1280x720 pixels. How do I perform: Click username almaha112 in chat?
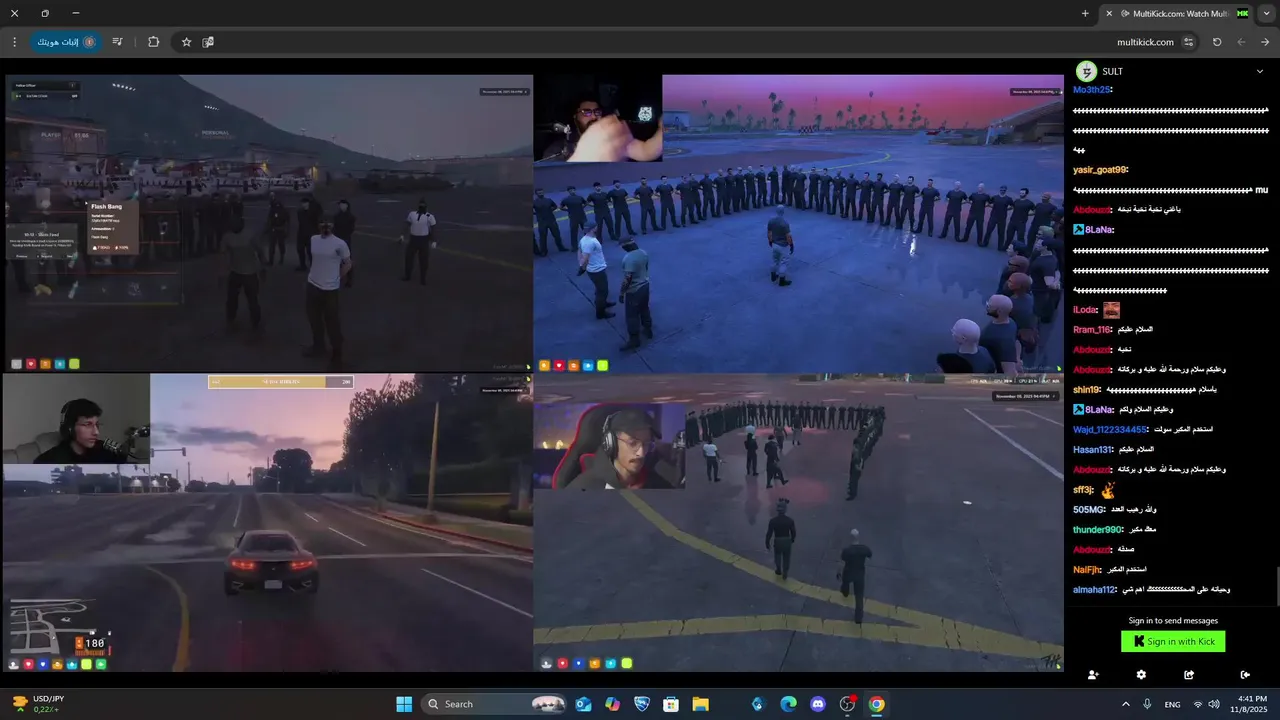pyautogui.click(x=1094, y=589)
